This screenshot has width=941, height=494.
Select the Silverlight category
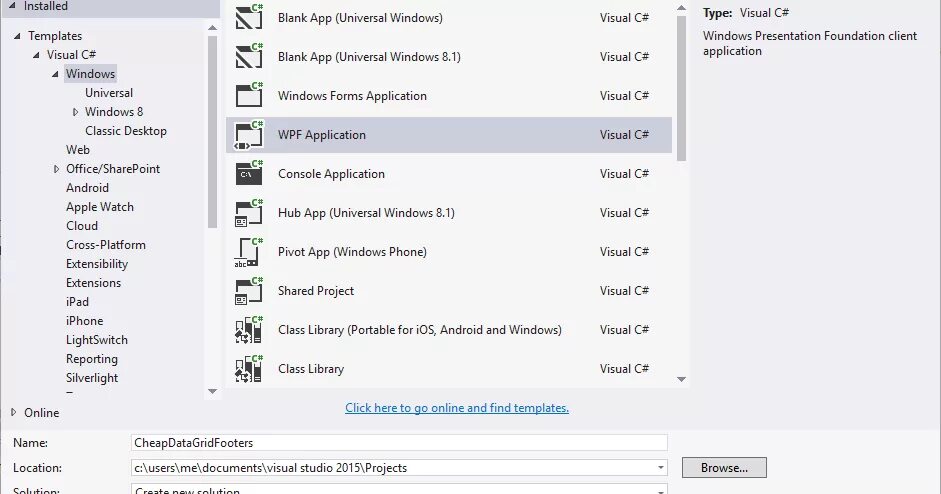tap(92, 378)
